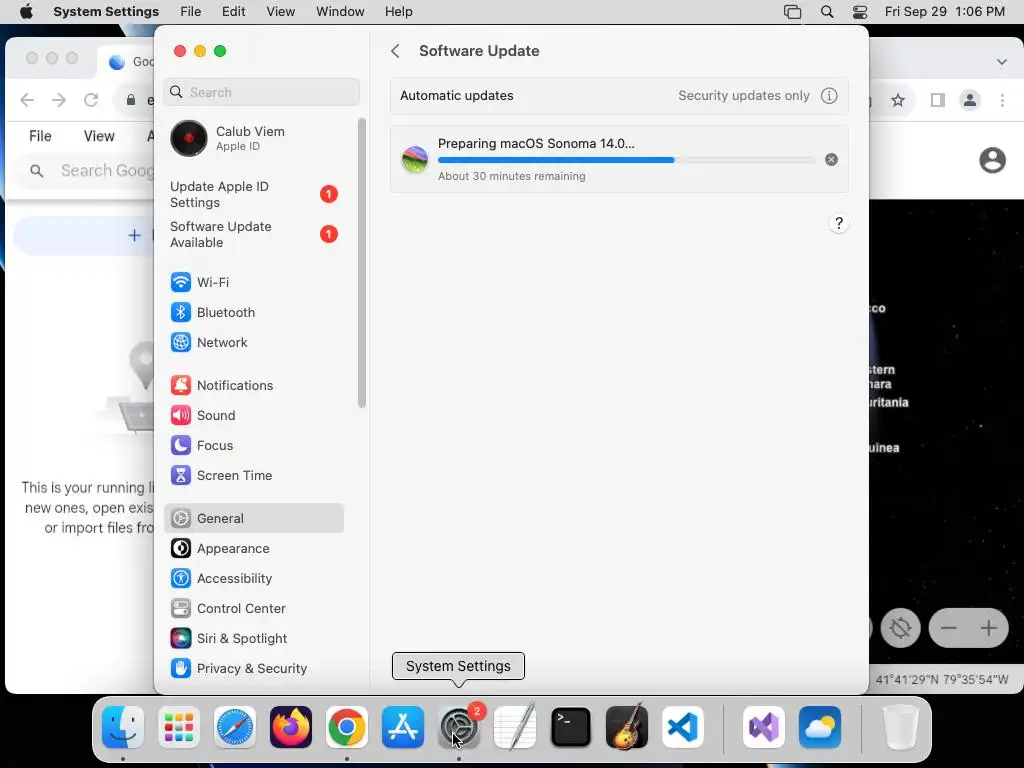Open the cloud weather app in Dock
The image size is (1024, 768).
(x=820, y=727)
